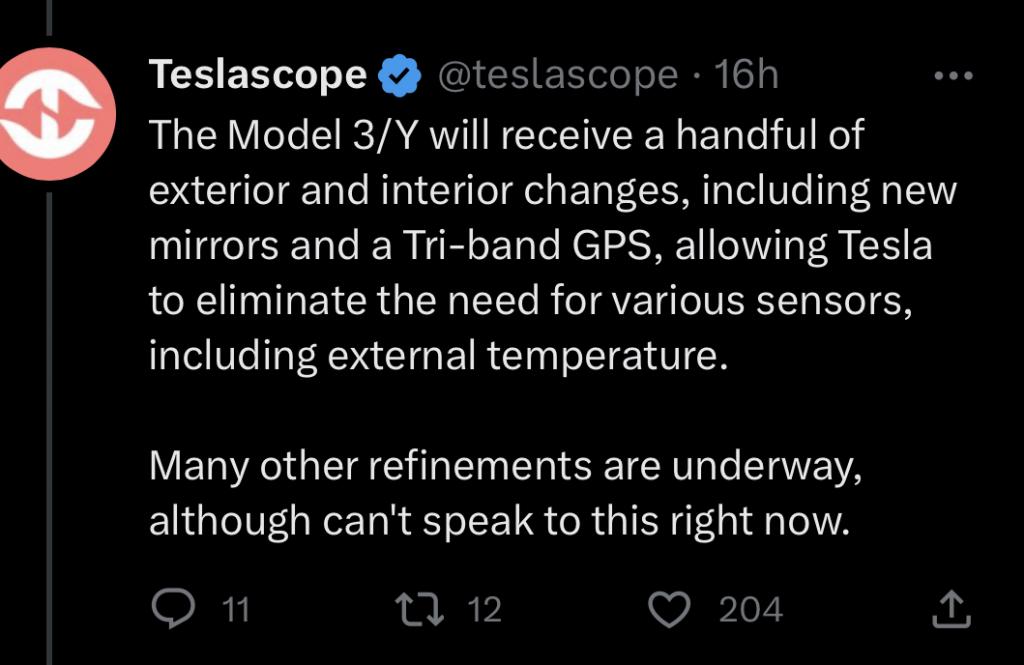
Task: Click the line "including external temperature."
Action: tap(434, 356)
